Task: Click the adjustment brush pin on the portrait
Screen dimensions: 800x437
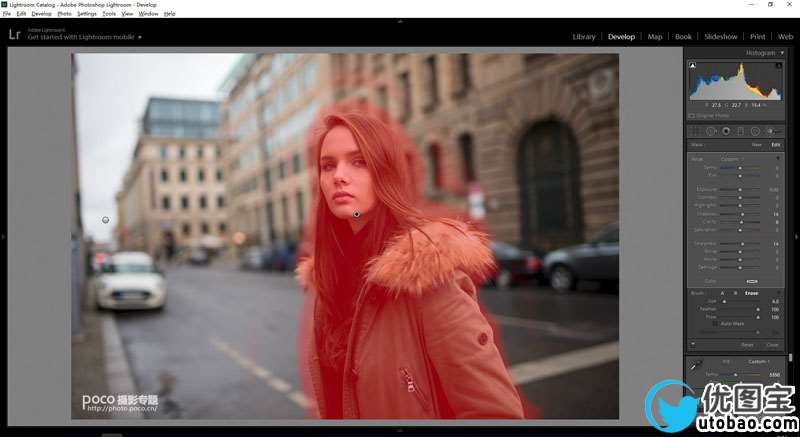Action: tap(357, 214)
